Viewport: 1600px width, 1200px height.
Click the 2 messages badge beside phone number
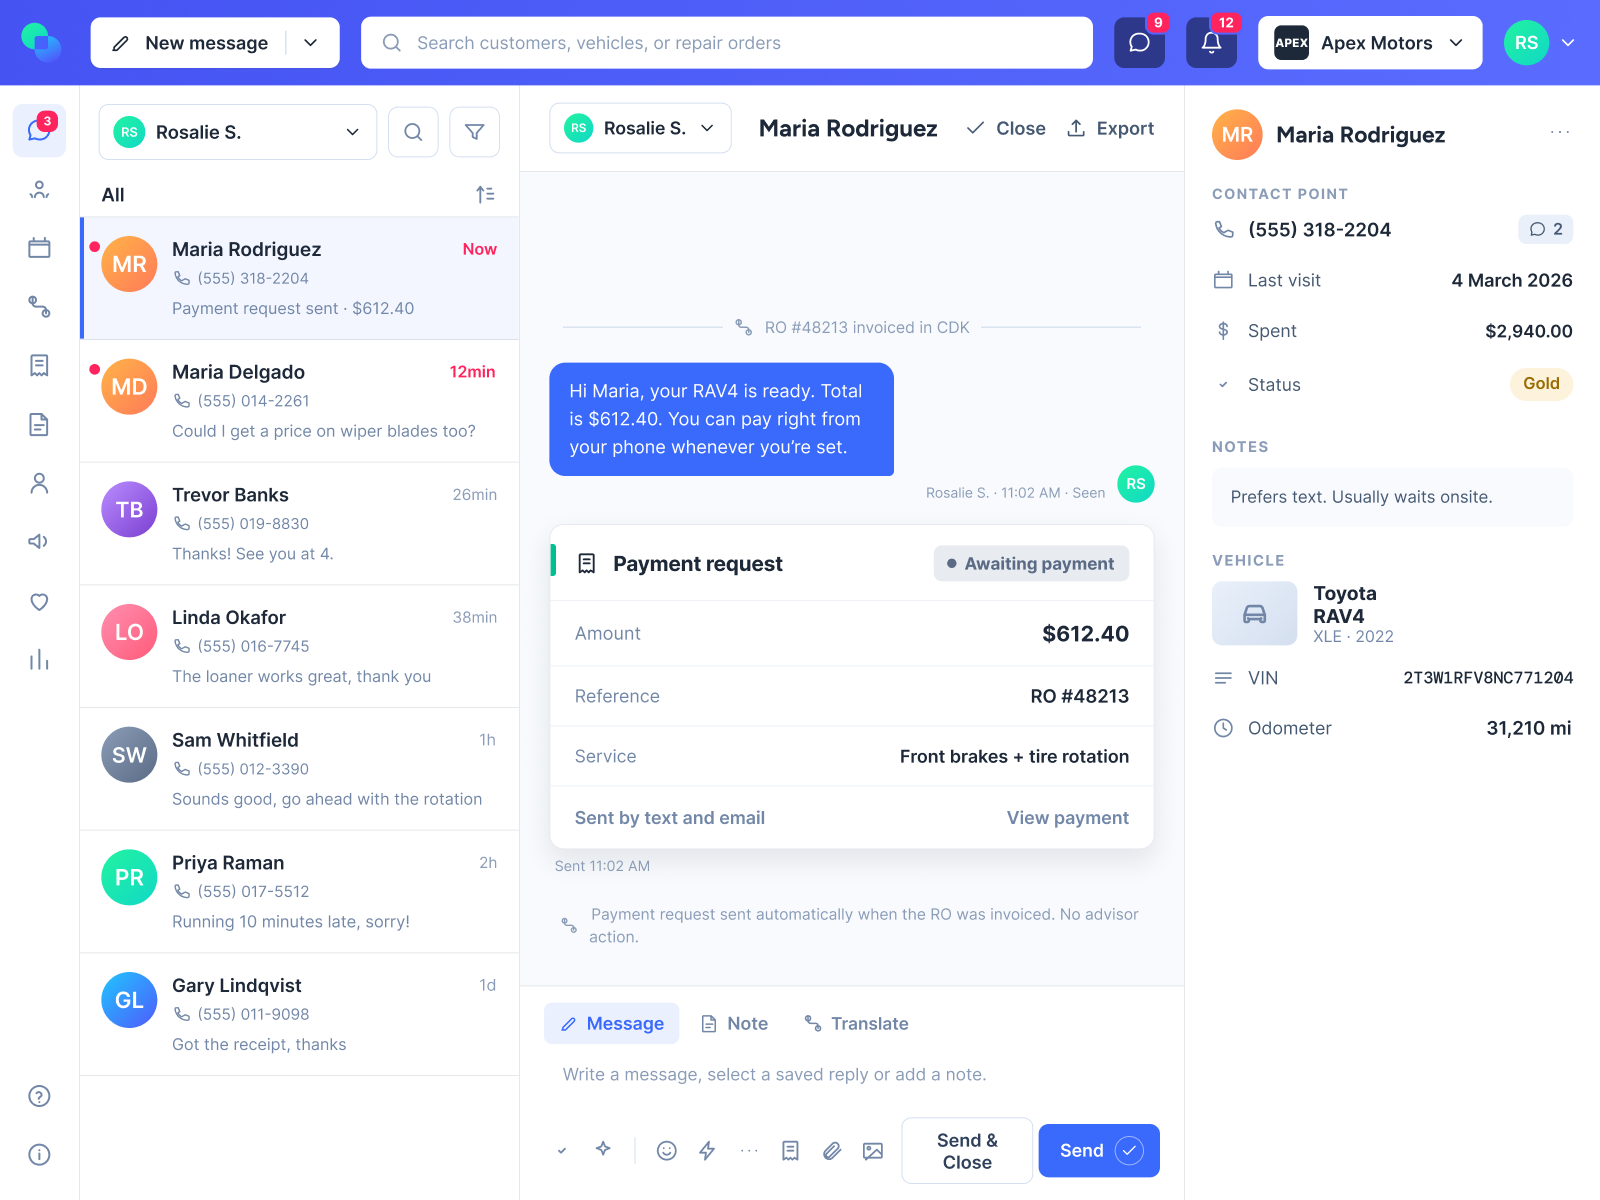(x=1546, y=230)
